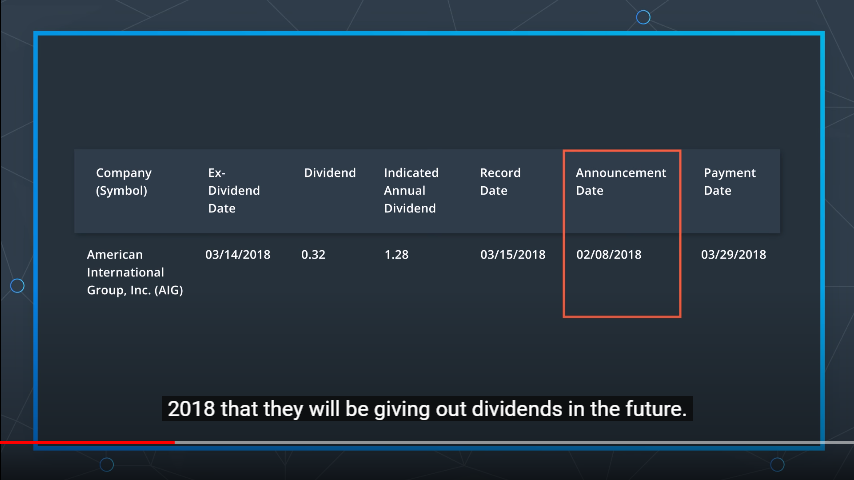The height and width of the screenshot is (480, 854).
Task: Click the red played portion of progress bar
Action: (x=87, y=442)
